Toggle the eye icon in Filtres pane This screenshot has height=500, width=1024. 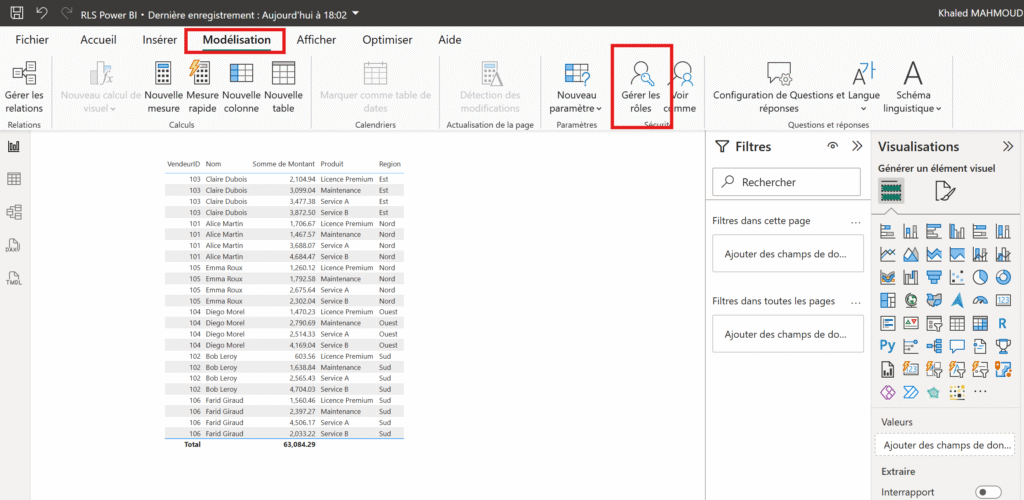tap(833, 147)
